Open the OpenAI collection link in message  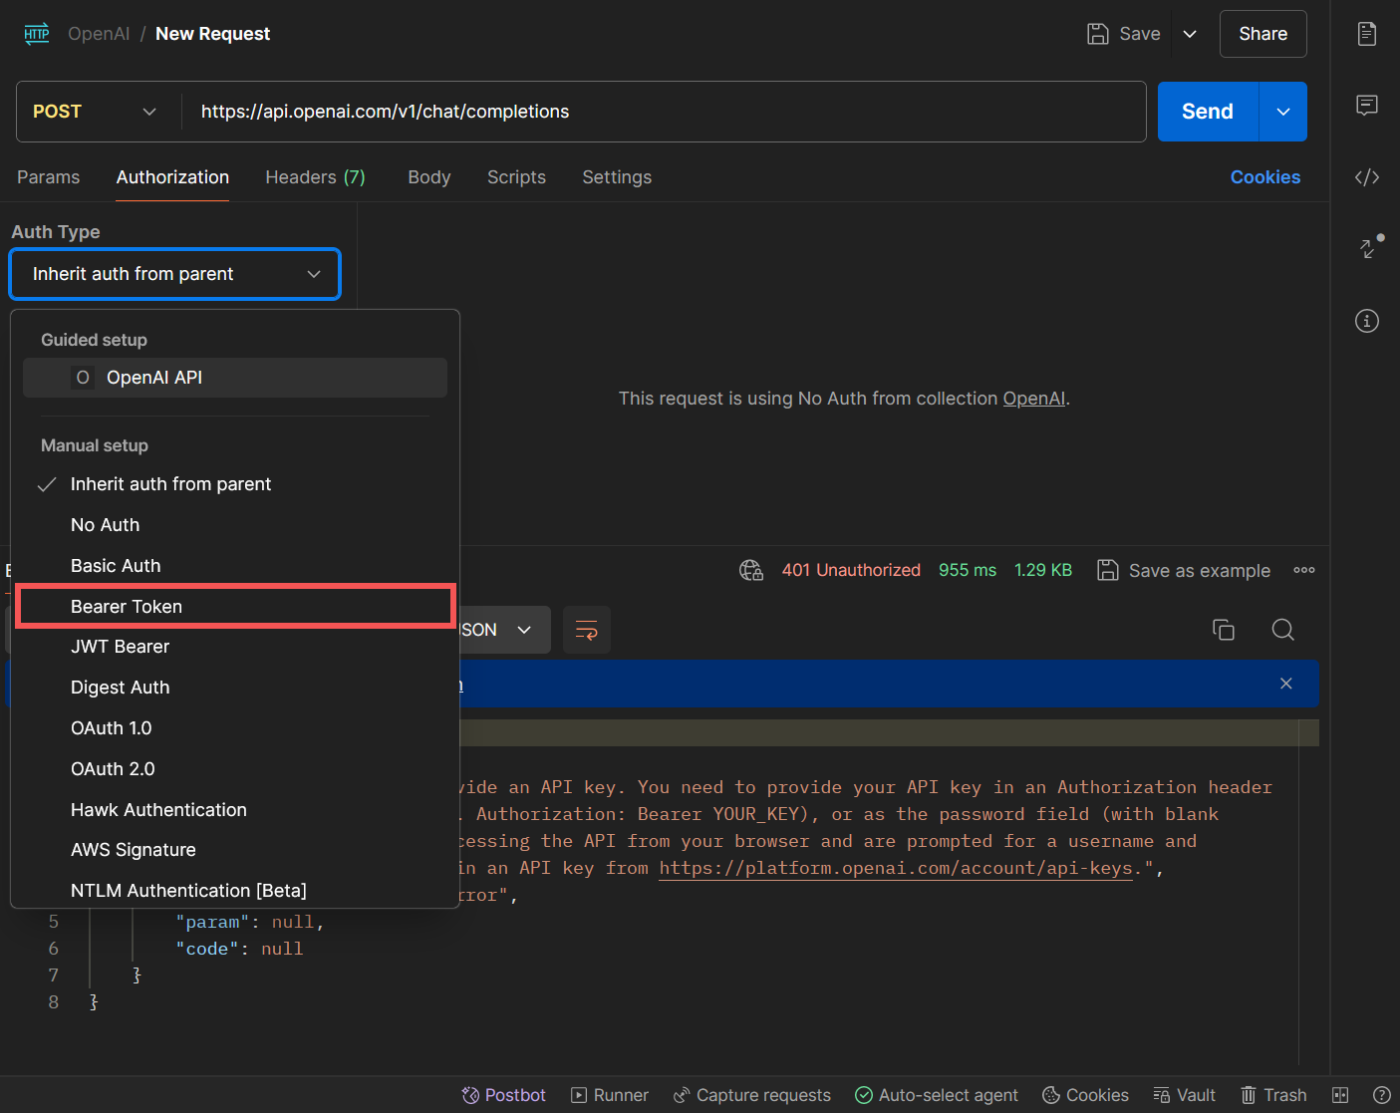pyautogui.click(x=1034, y=399)
